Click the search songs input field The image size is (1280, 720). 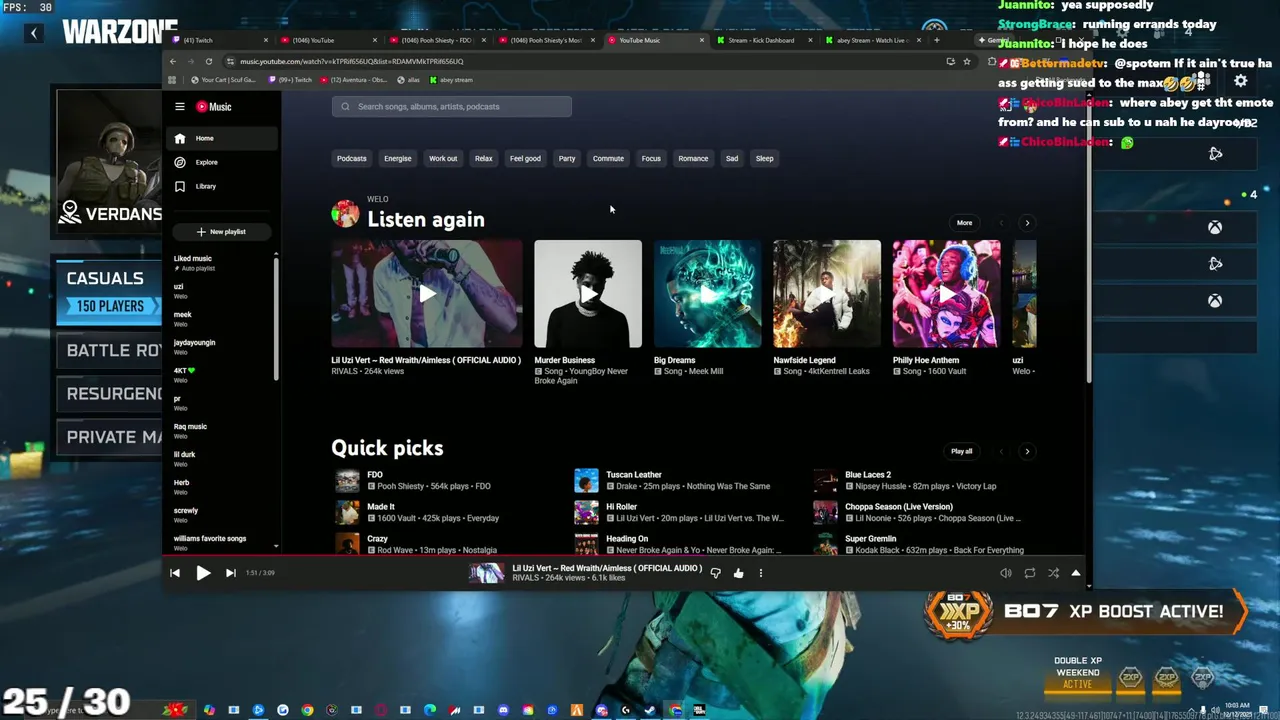point(452,106)
